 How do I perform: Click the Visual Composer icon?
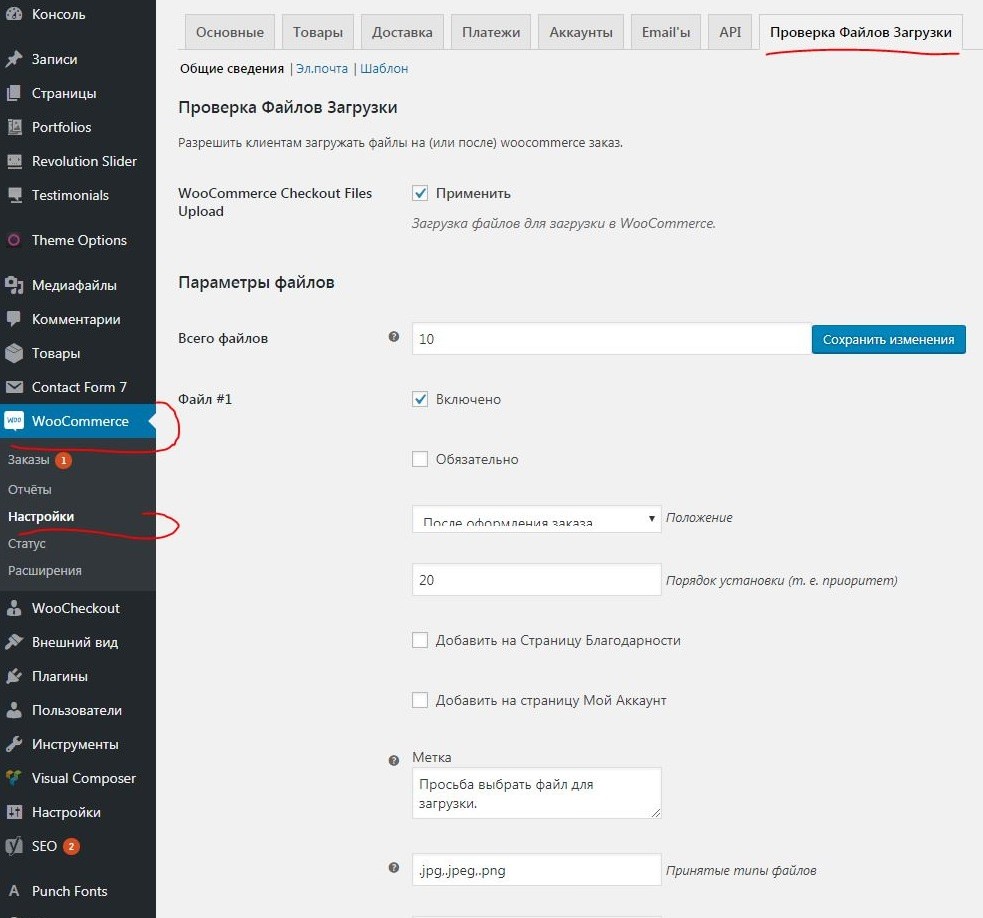[14, 778]
